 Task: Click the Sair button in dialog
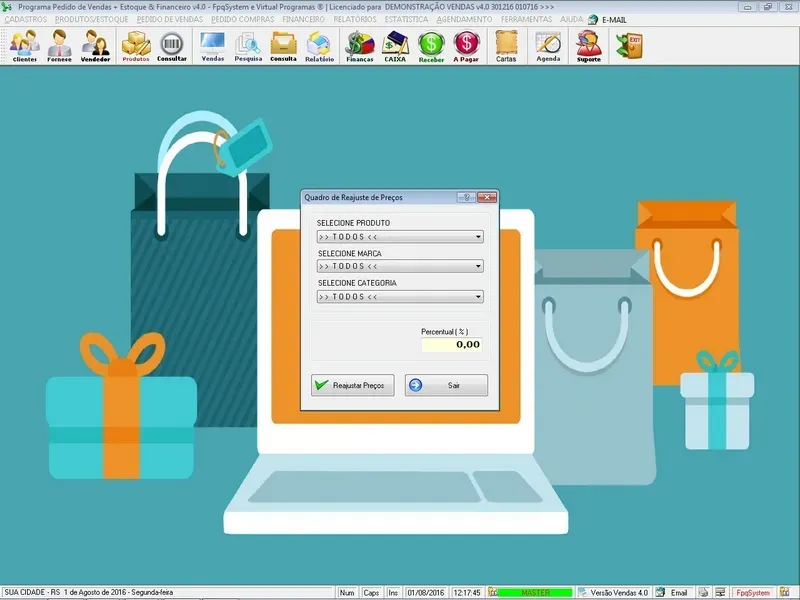pos(446,385)
